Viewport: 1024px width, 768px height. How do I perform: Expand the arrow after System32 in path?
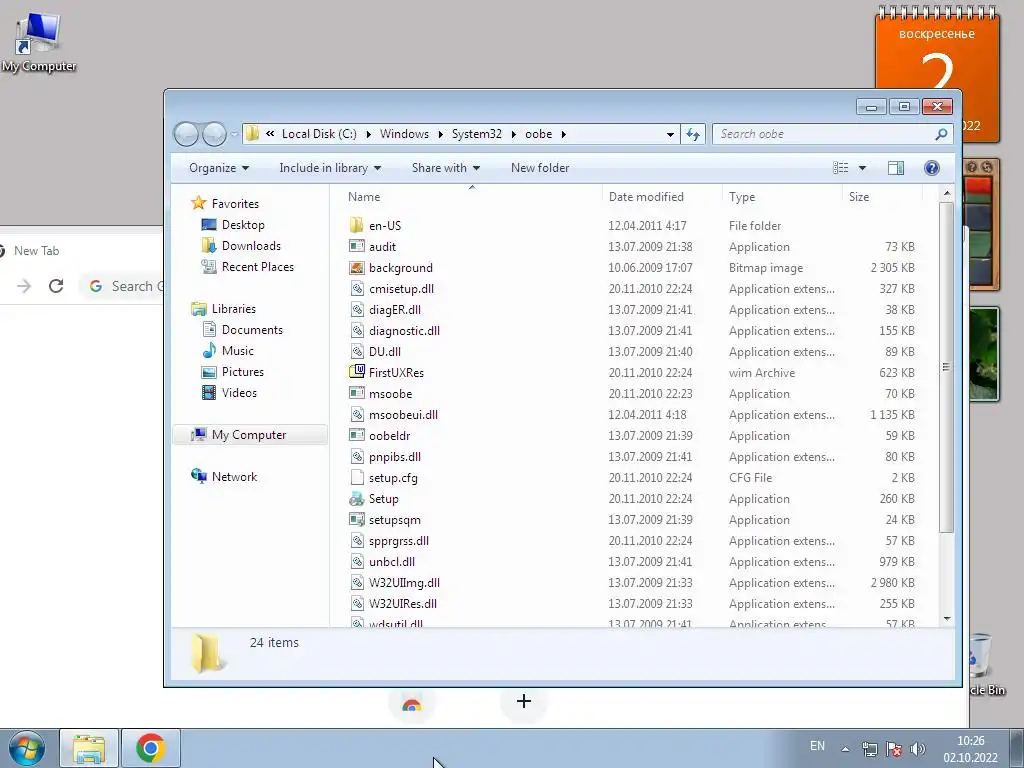click(513, 134)
